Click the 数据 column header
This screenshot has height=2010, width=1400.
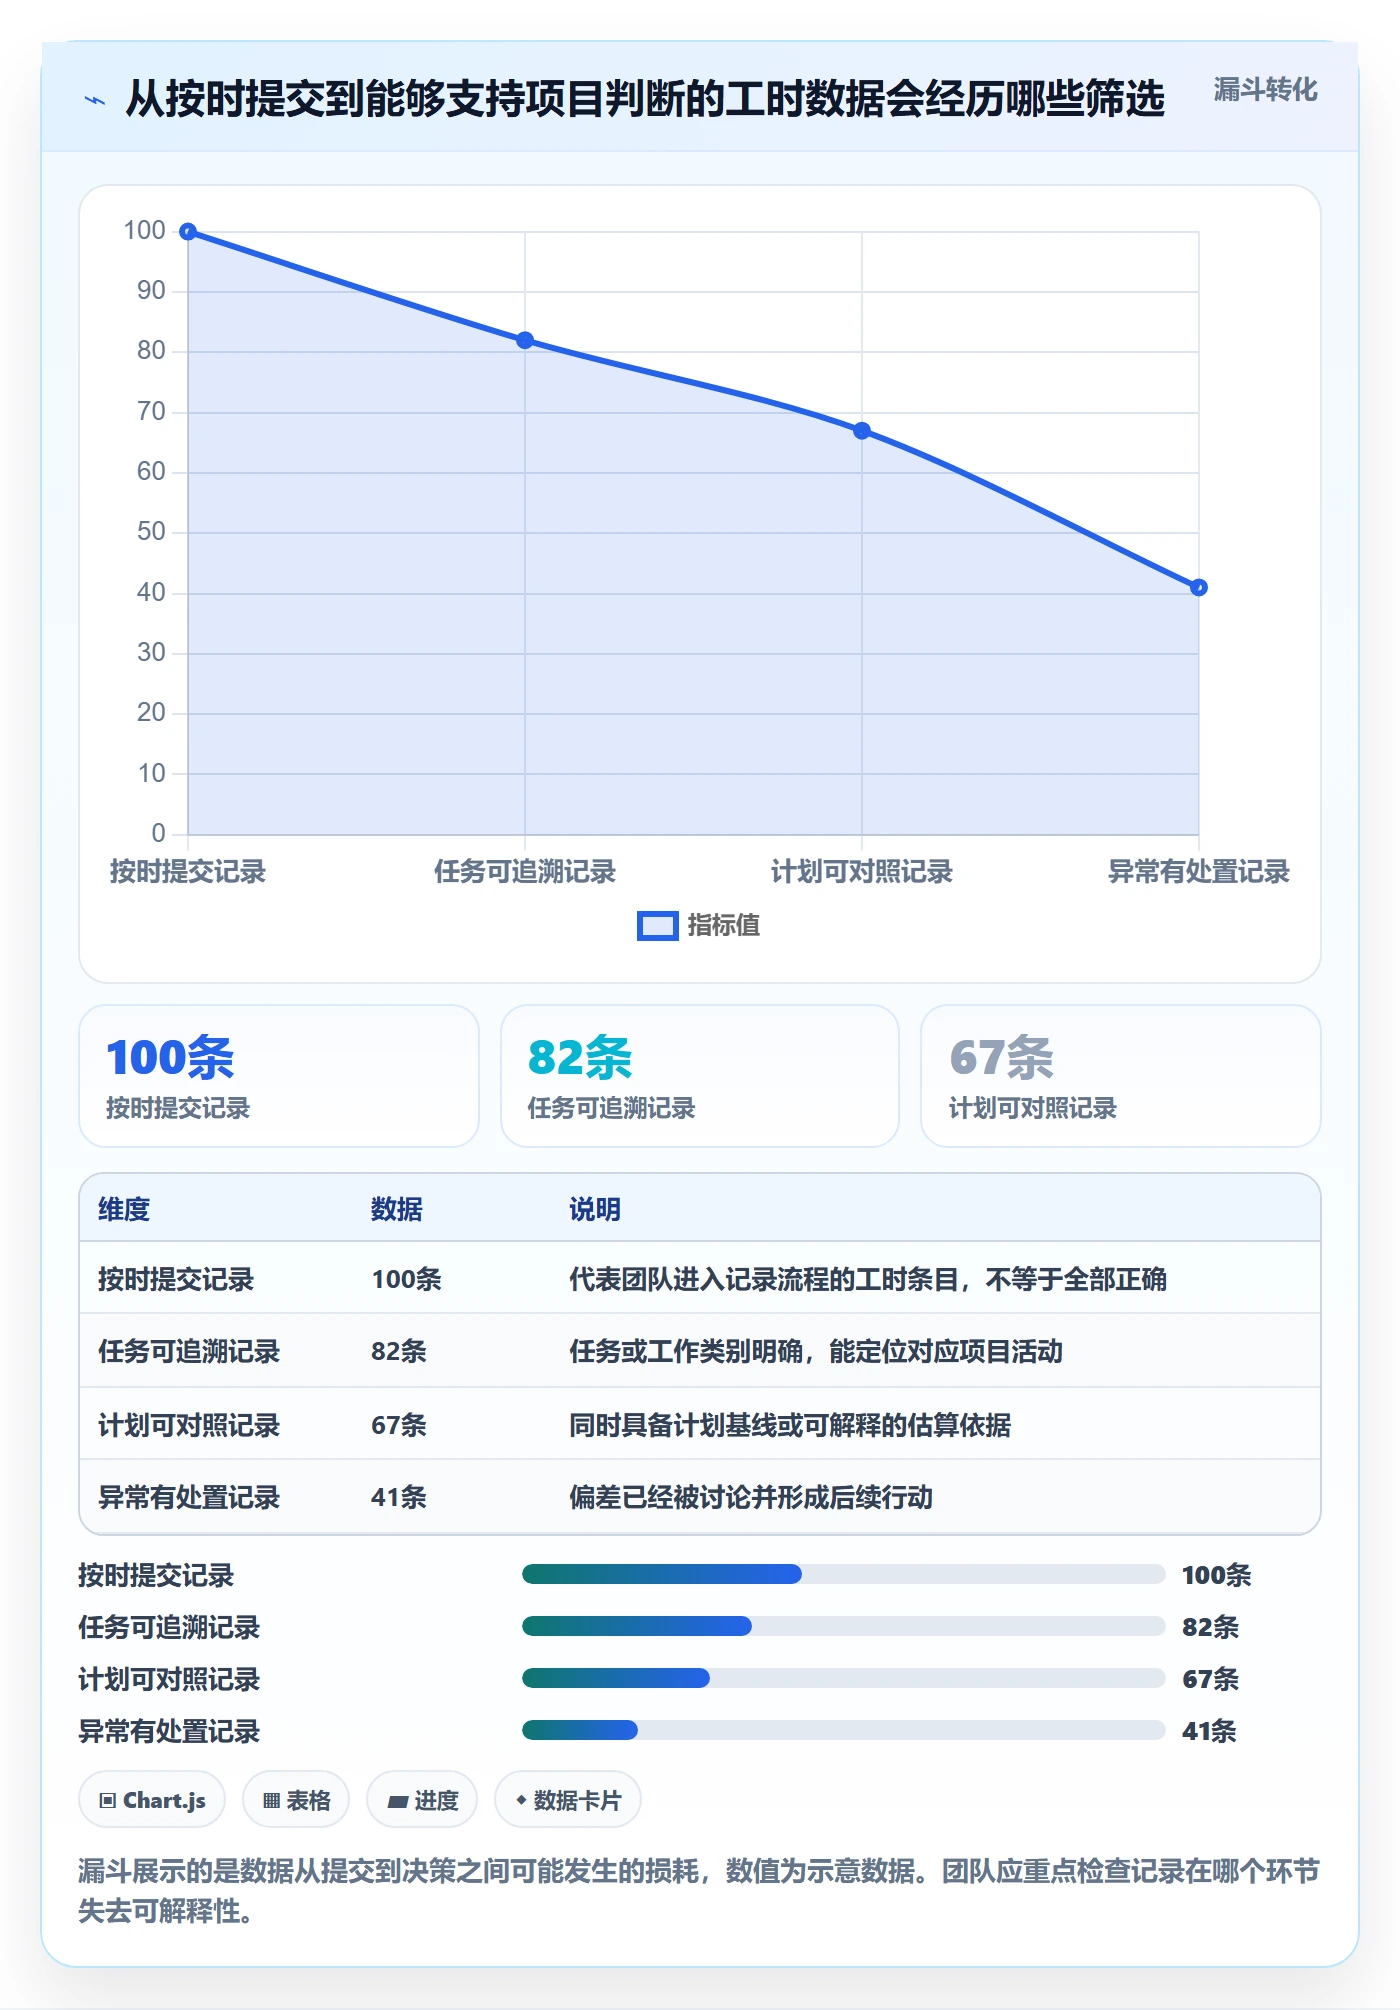(397, 1210)
